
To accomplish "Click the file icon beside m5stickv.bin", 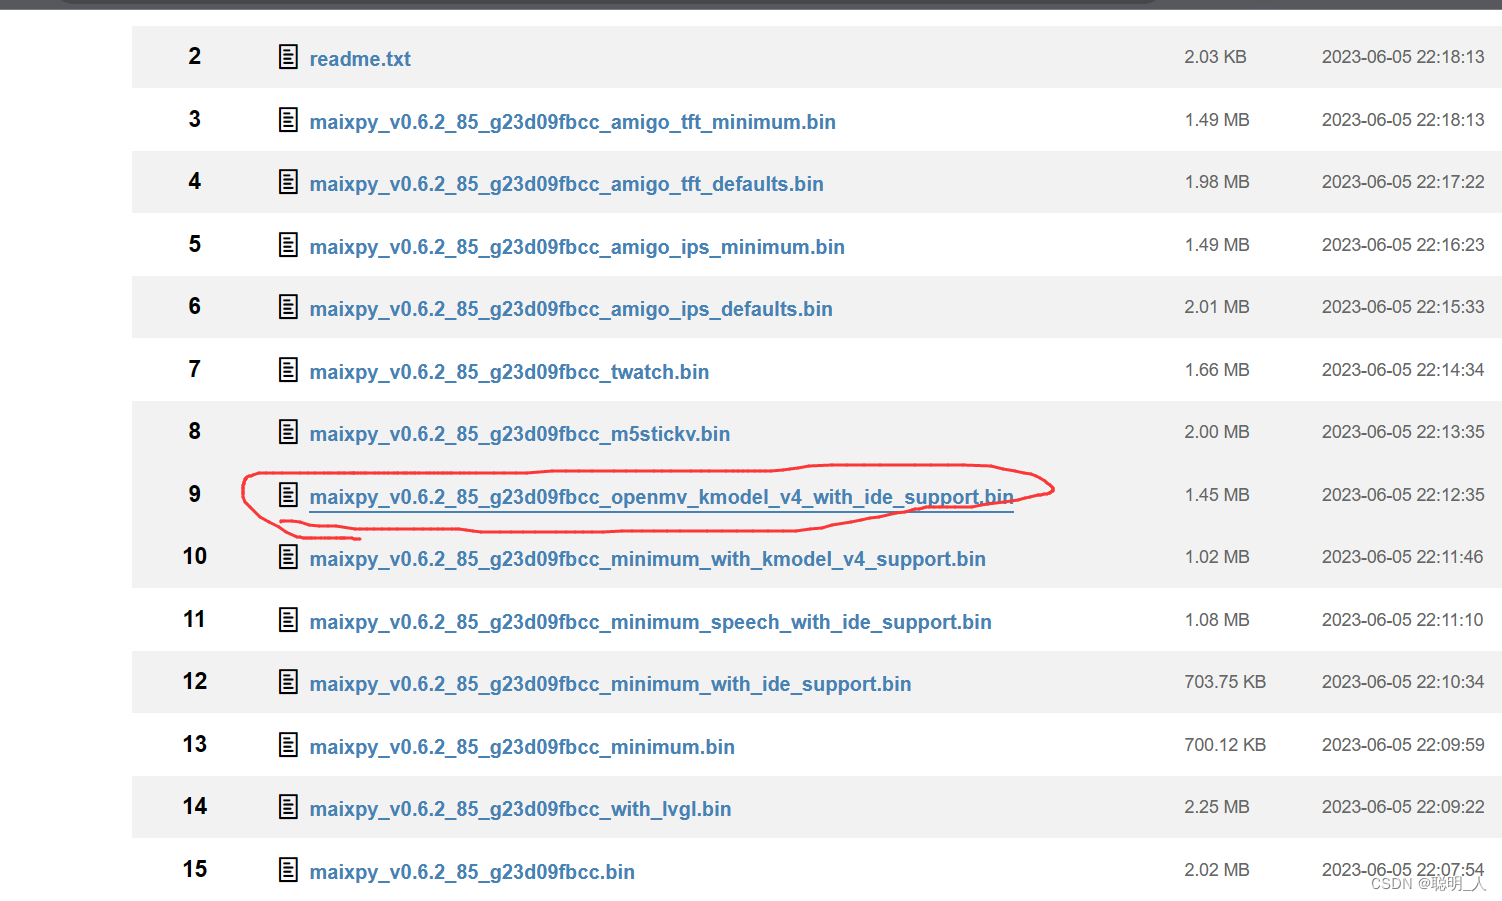I will pos(288,432).
